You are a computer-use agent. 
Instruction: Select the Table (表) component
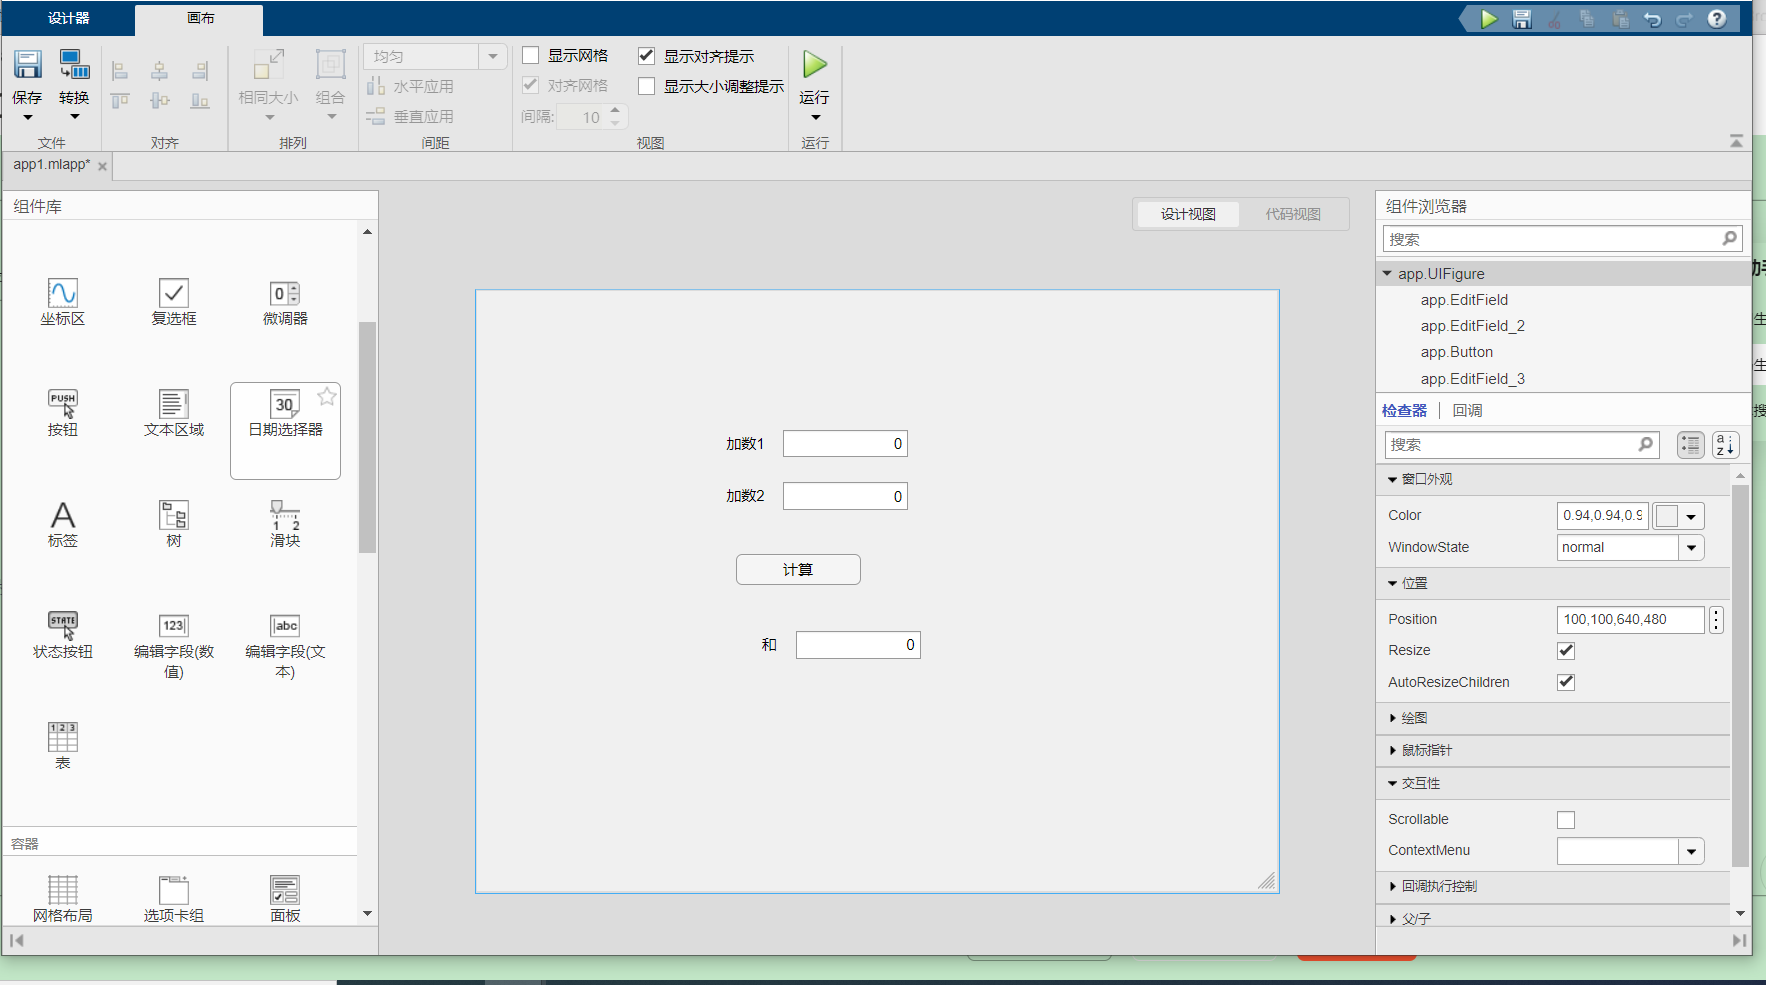62,746
